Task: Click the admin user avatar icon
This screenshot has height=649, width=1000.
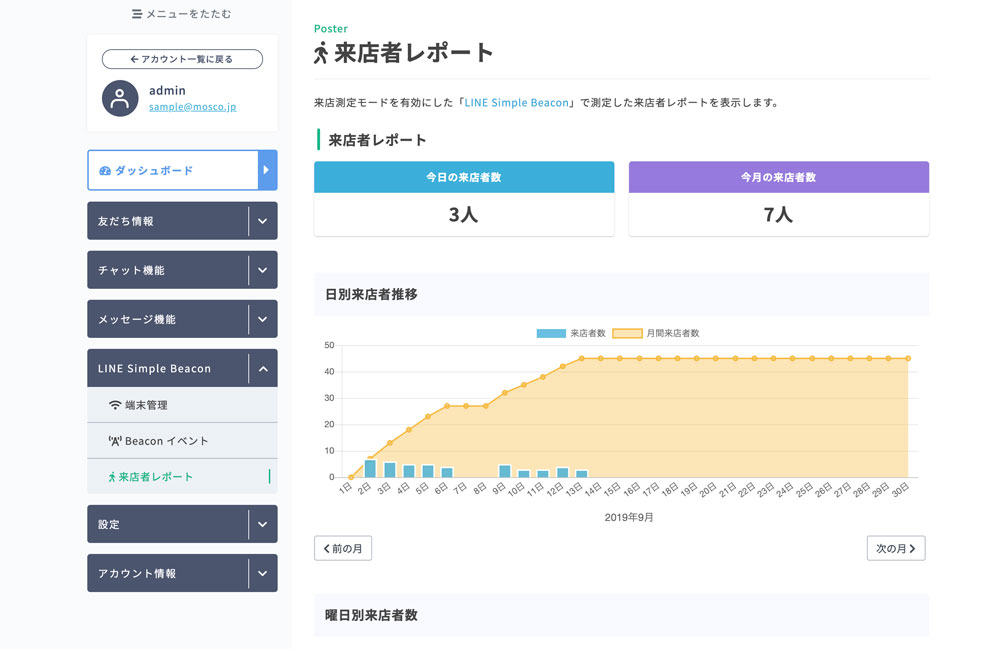Action: 120,98
